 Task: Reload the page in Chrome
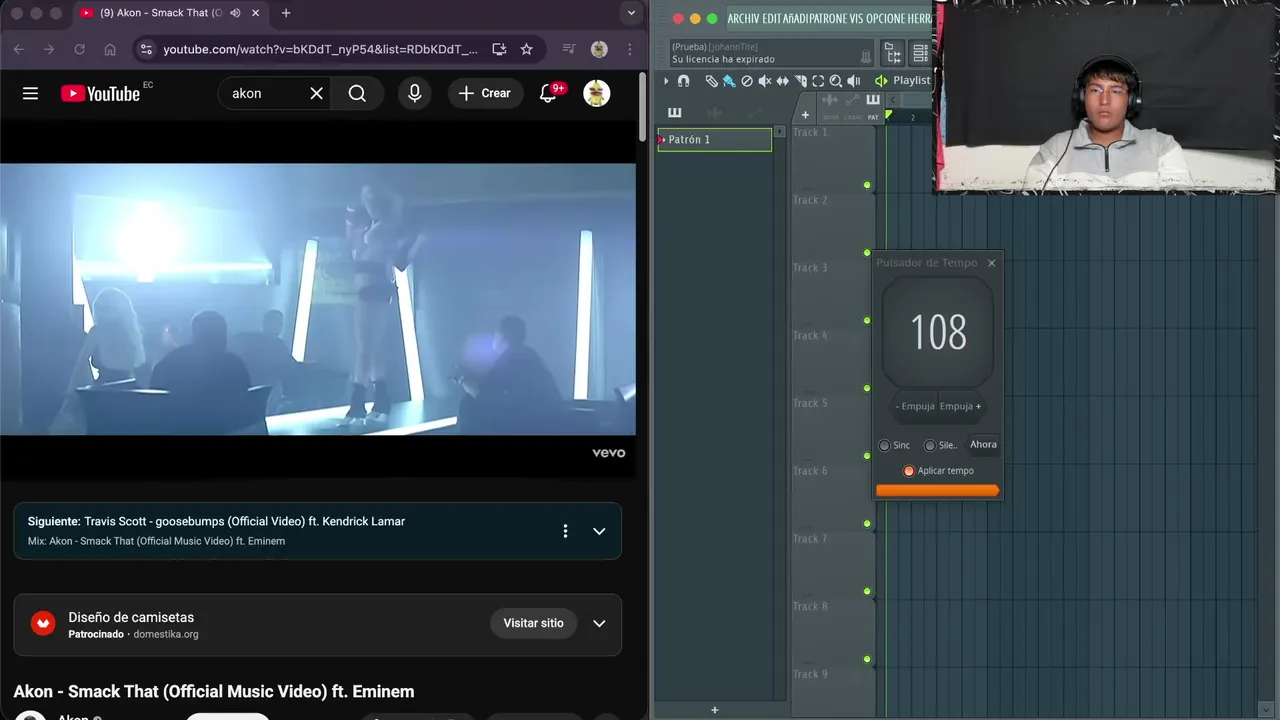pyautogui.click(x=79, y=49)
